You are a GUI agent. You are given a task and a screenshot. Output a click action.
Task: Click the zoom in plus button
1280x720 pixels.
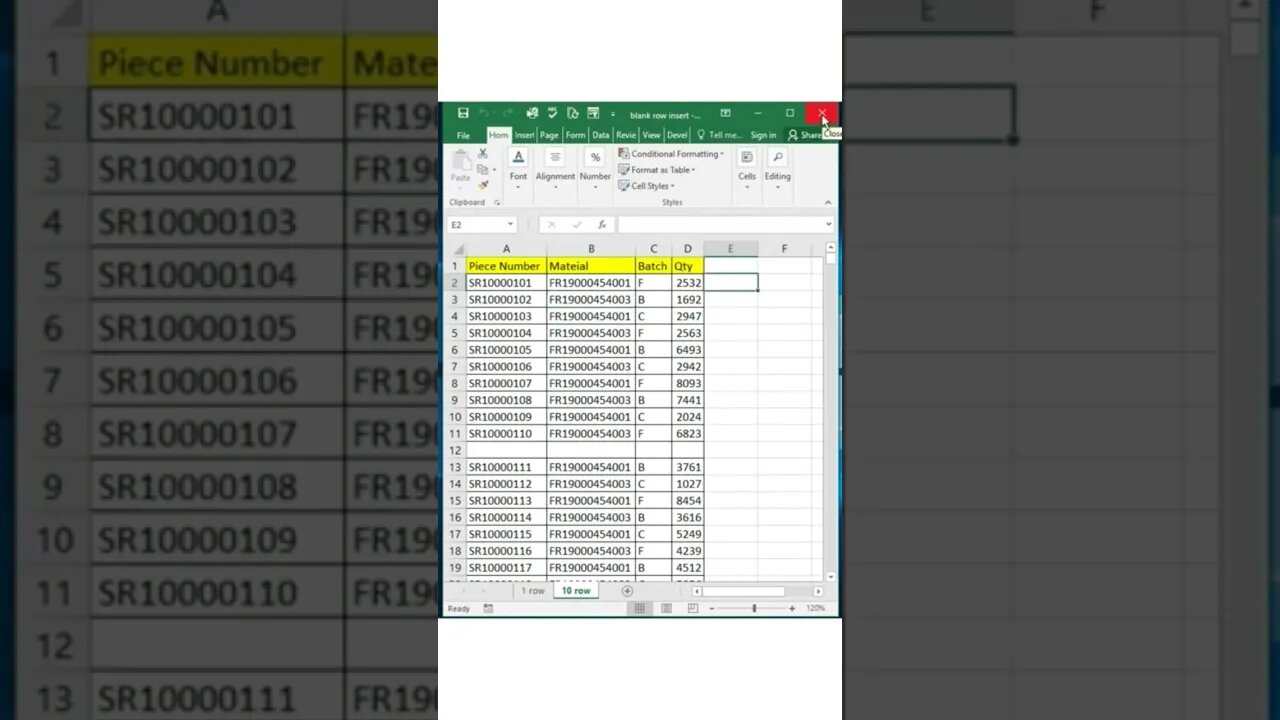click(x=792, y=608)
